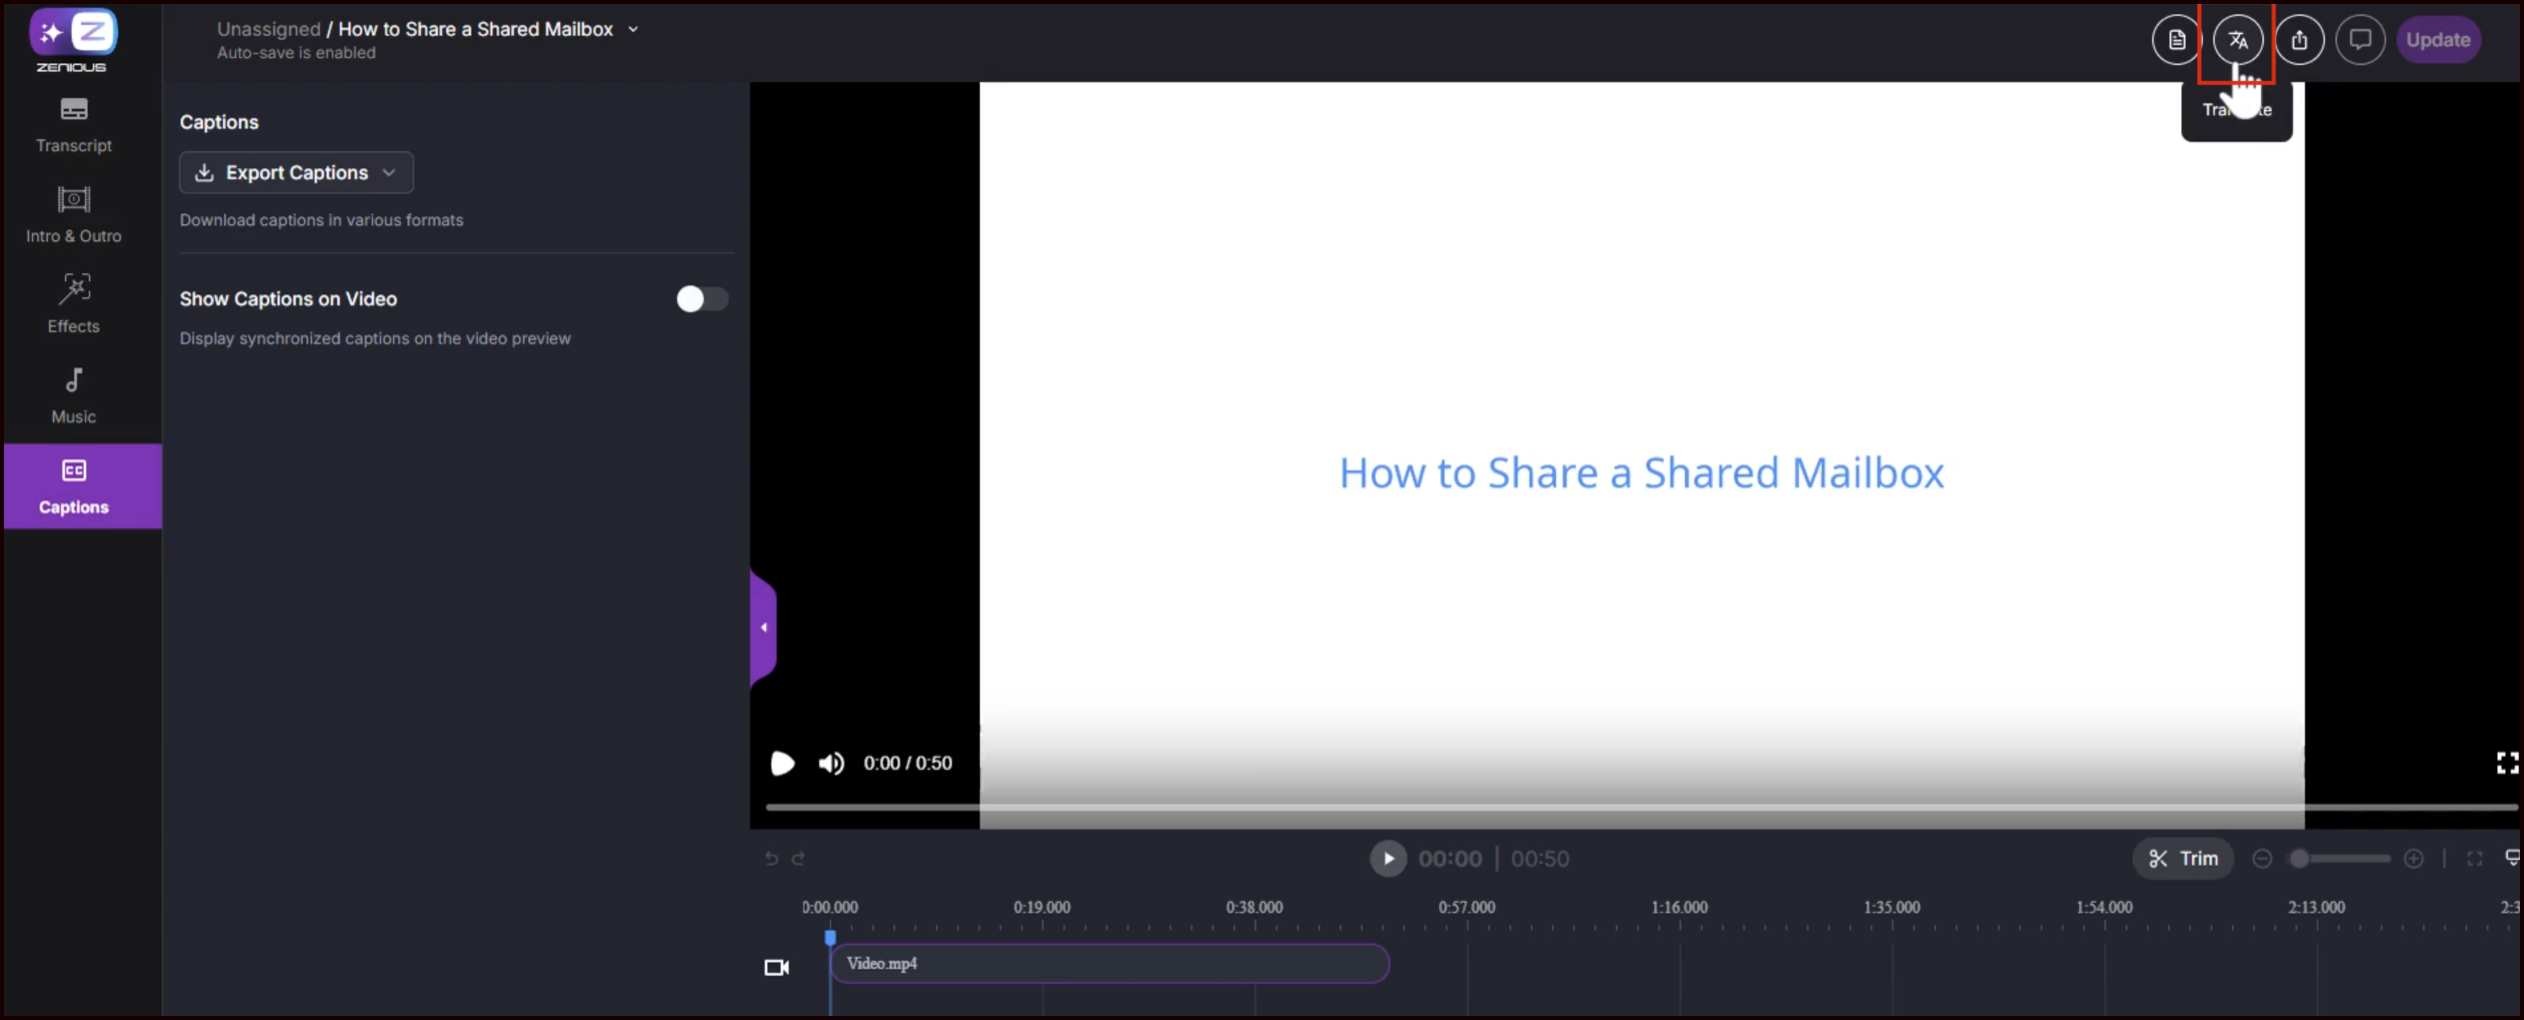Image resolution: width=2524 pixels, height=1020 pixels.
Task: Click the Trim button
Action: click(2183, 859)
